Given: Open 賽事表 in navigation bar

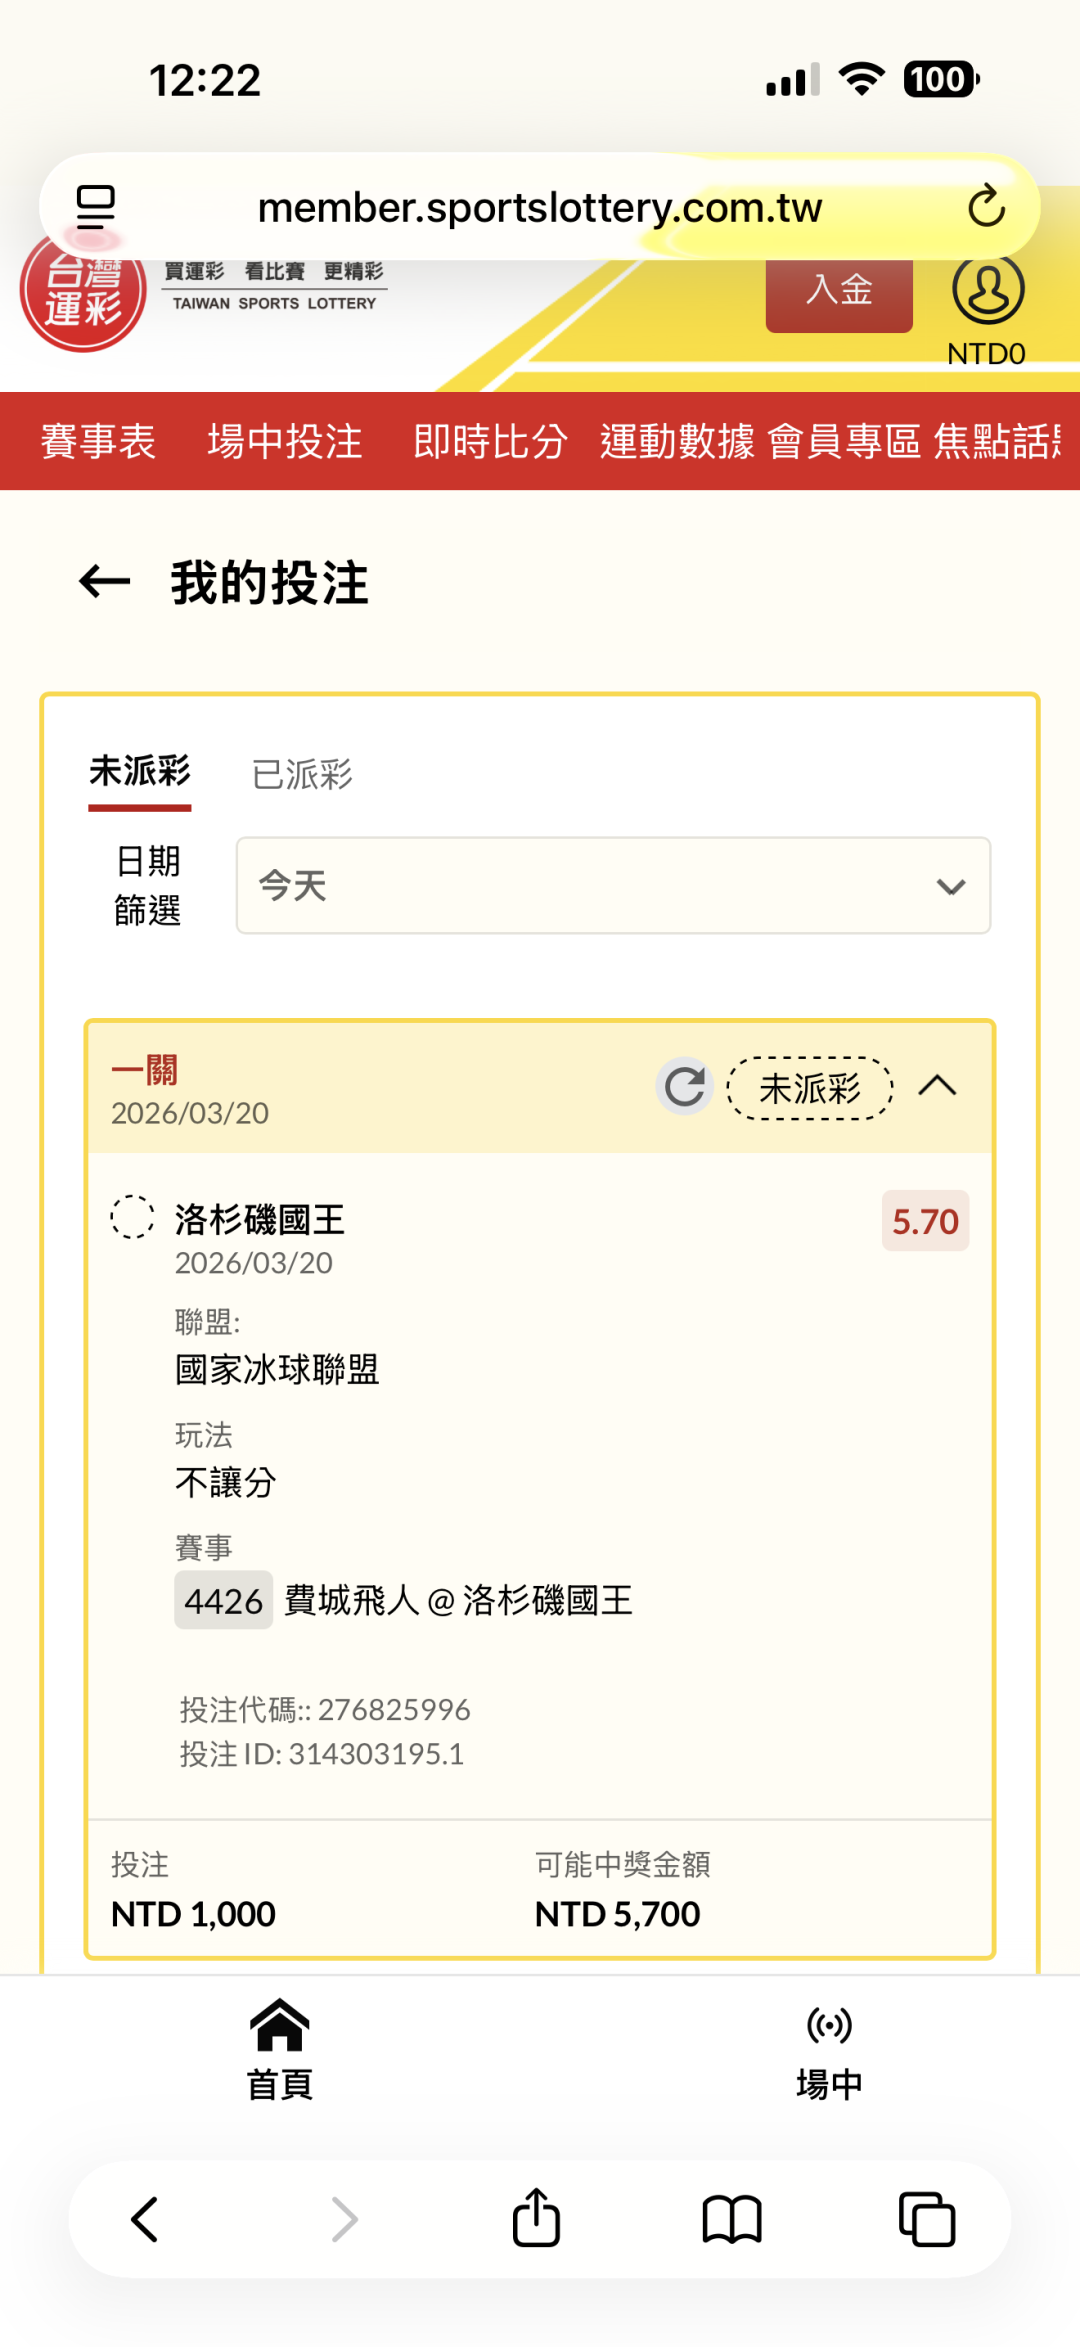Looking at the screenshot, I should [98, 441].
